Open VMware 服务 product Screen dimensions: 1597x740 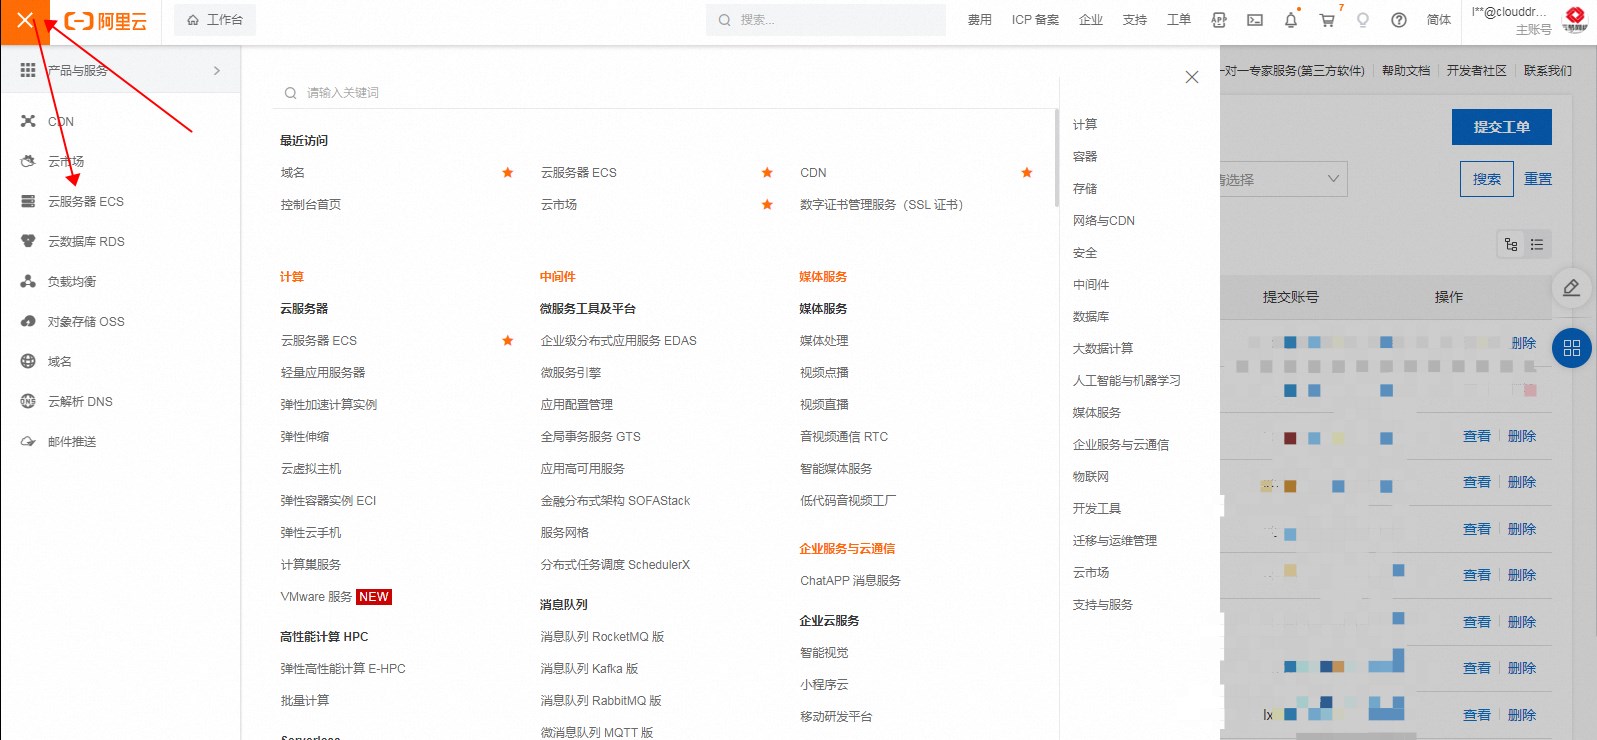point(317,596)
